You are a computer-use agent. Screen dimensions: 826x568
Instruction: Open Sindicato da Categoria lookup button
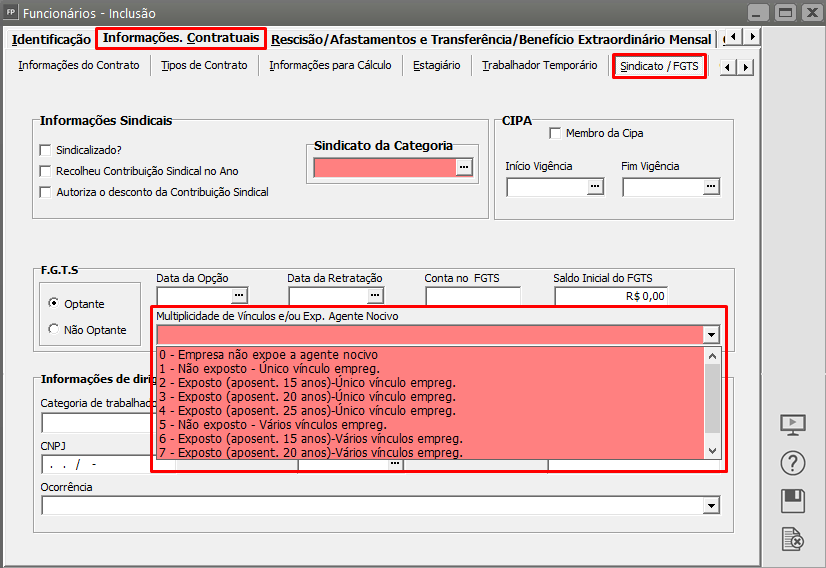click(463, 168)
